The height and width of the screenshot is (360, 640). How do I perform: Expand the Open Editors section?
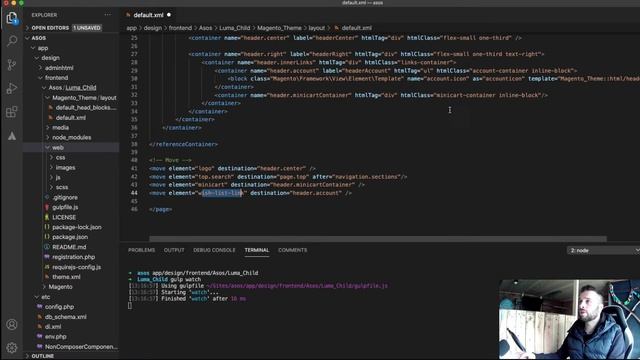point(27,28)
